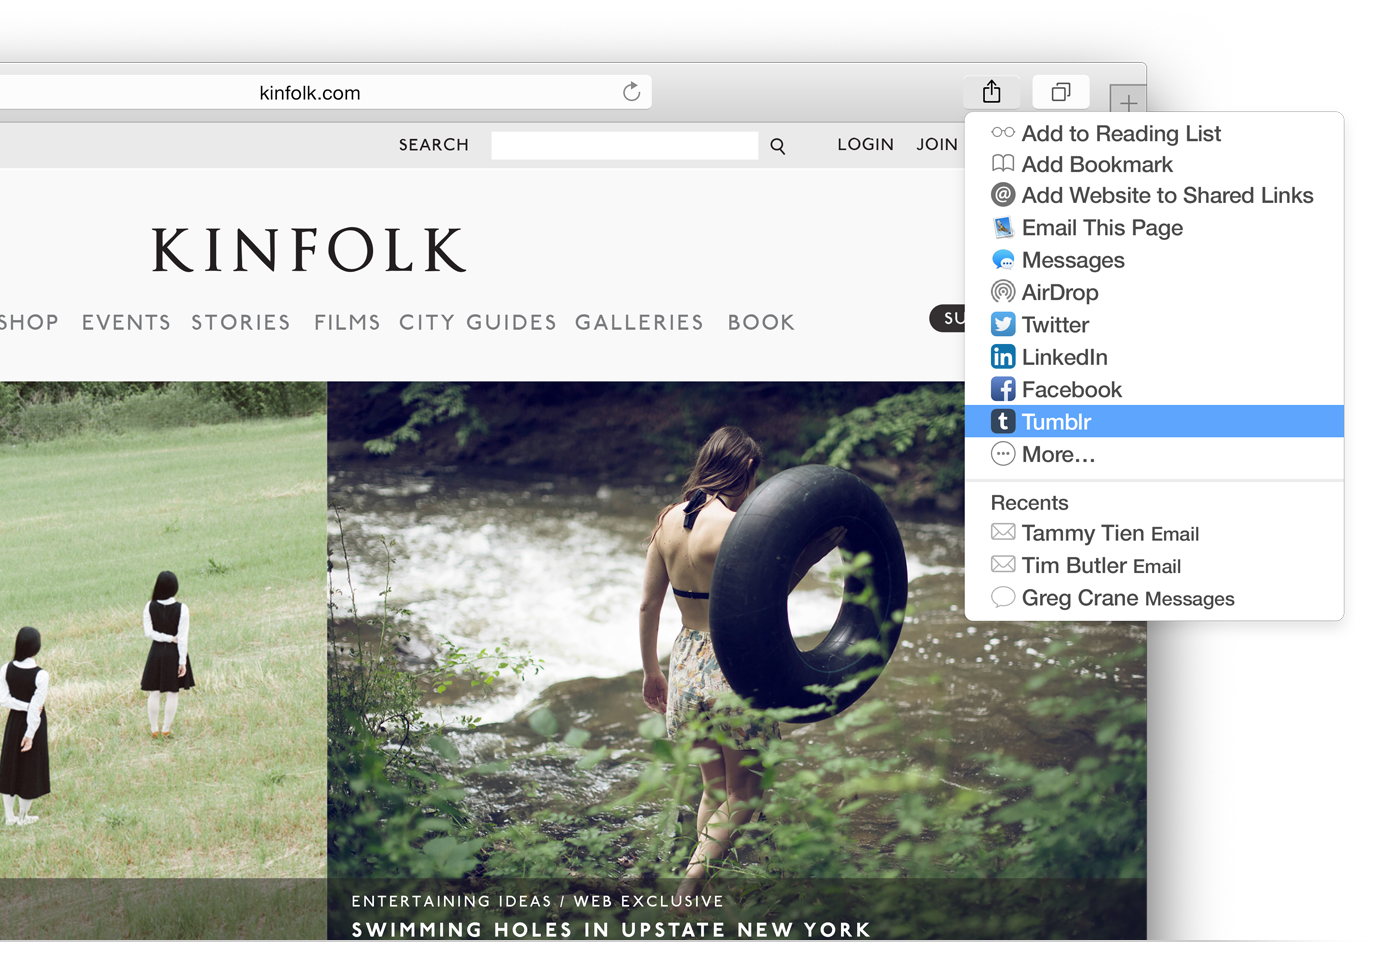Share page via AirDrop entry
The width and height of the screenshot is (1388, 960).
pyautogui.click(x=1154, y=292)
